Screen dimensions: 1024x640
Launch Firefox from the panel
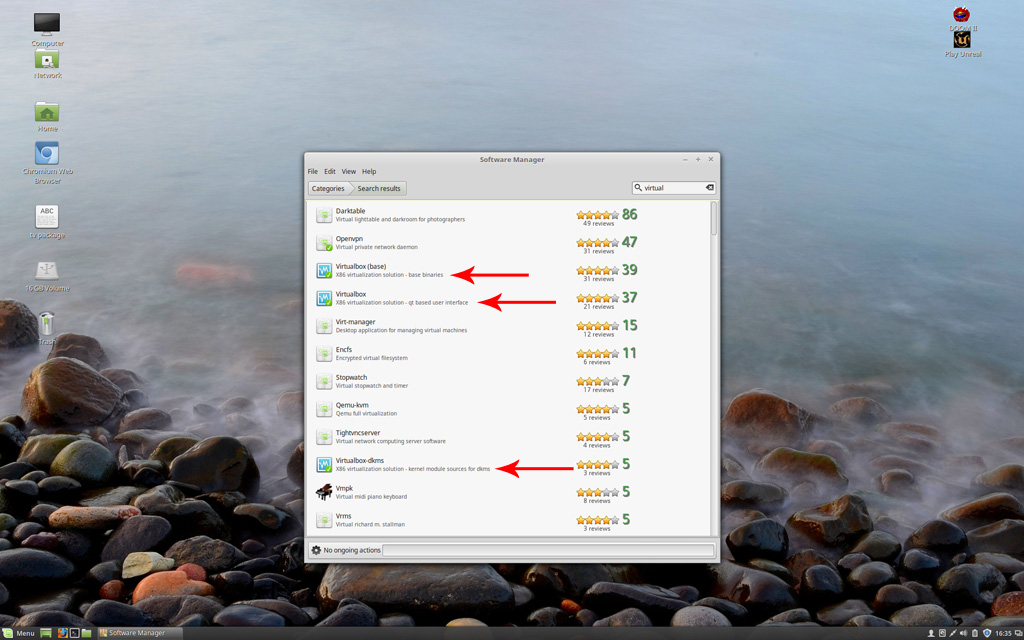pos(62,633)
